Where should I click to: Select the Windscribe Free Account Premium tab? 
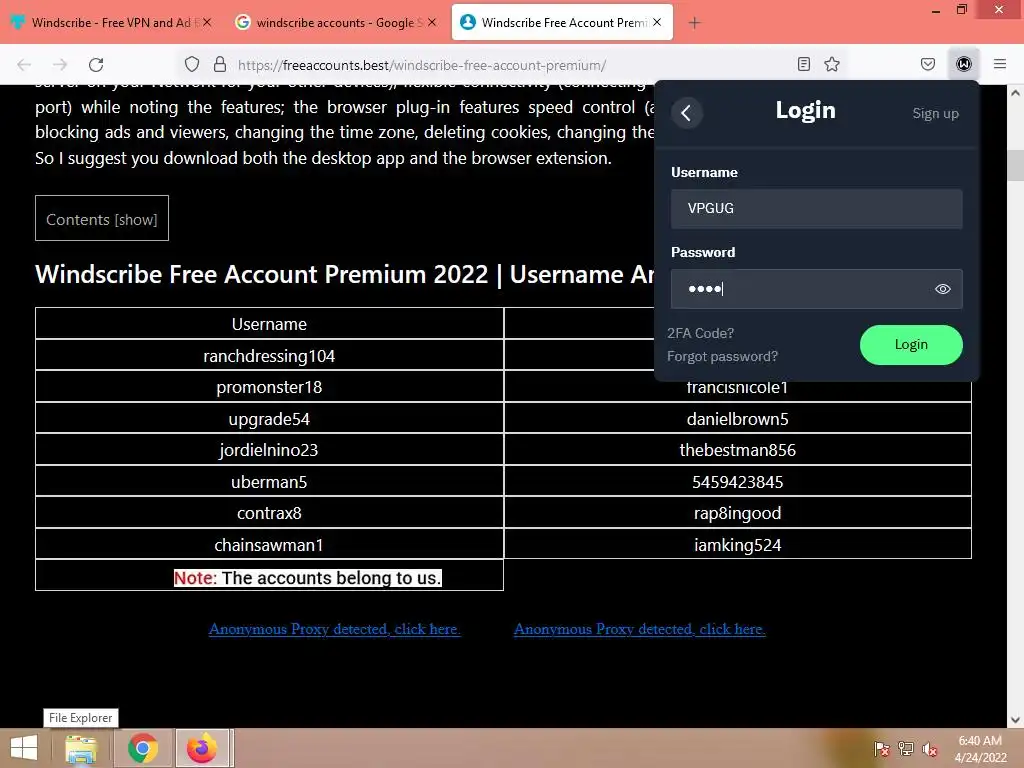tap(562, 22)
